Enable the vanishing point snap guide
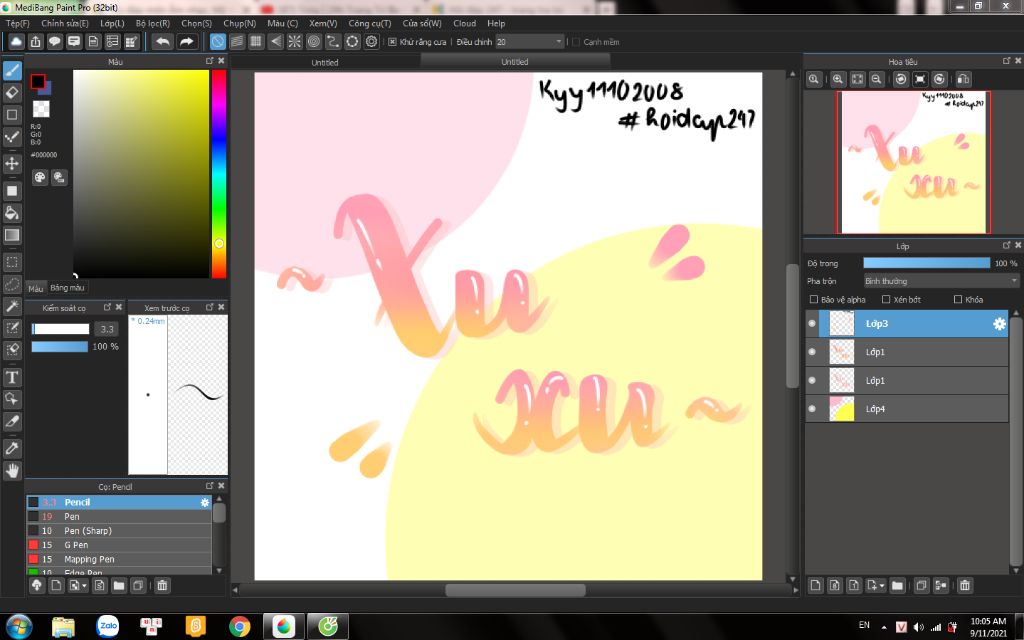This screenshot has width=1024, height=640. tap(276, 42)
